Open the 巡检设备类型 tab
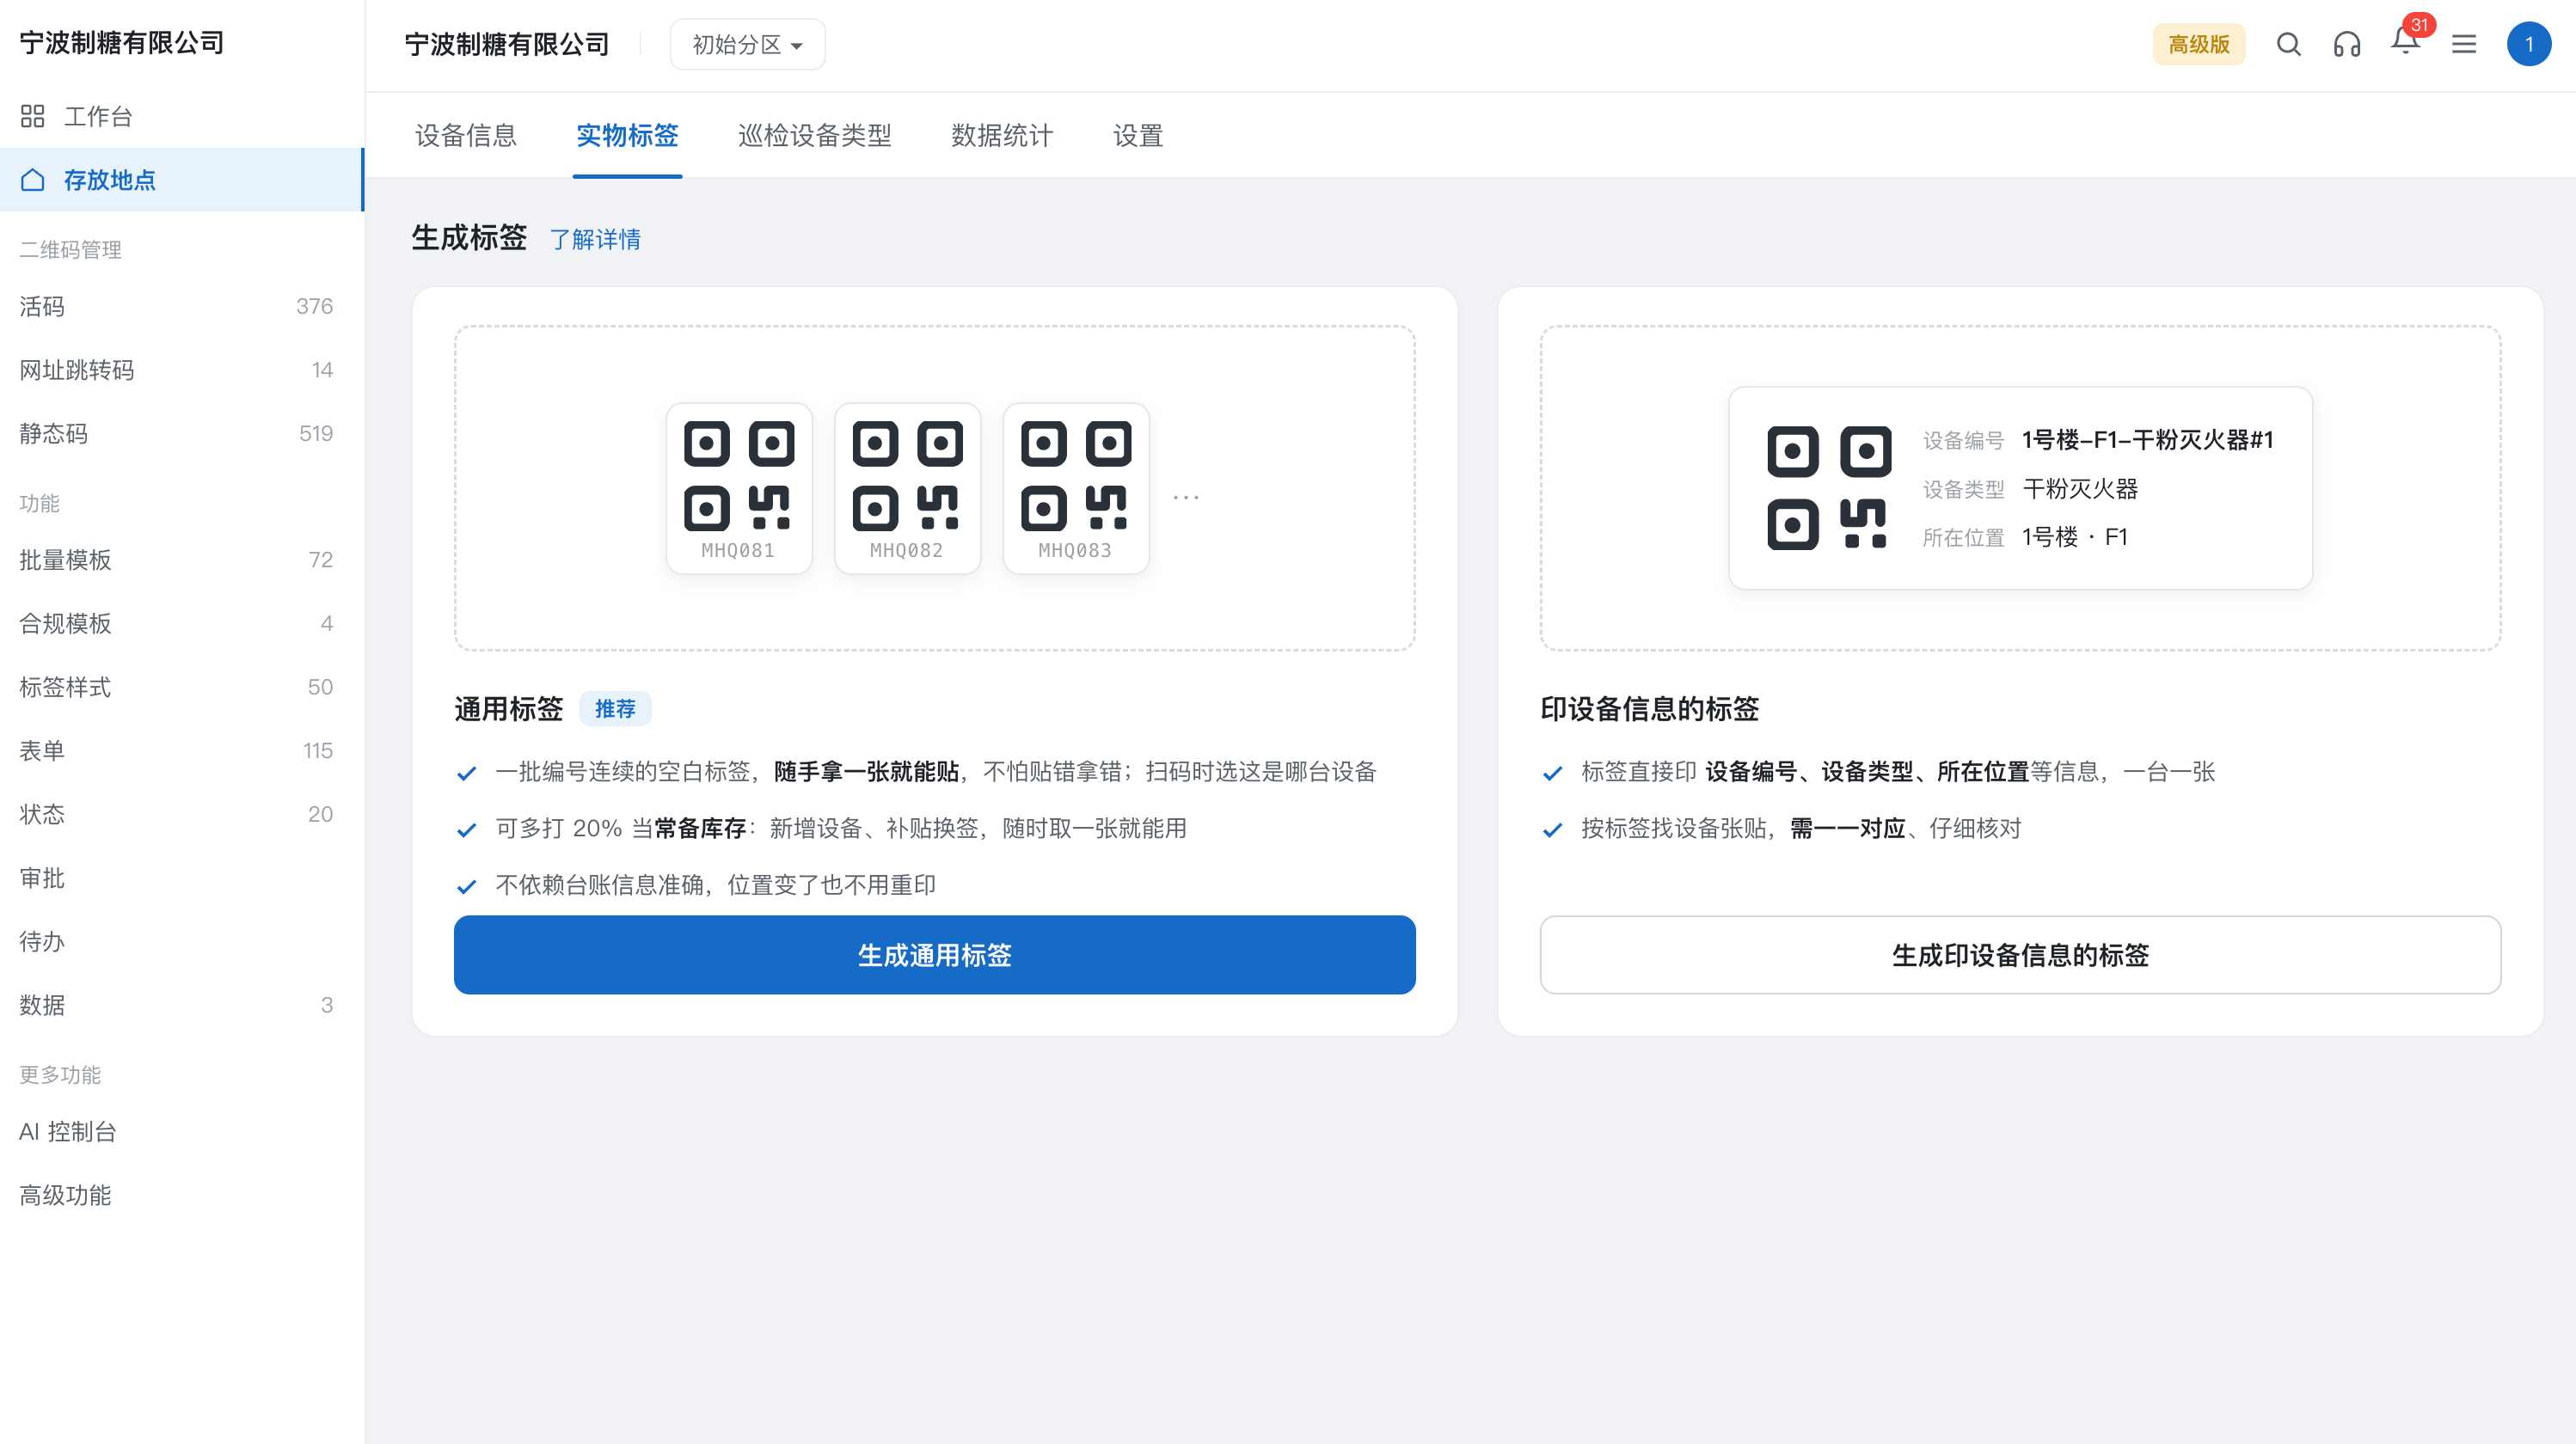The width and height of the screenshot is (2576, 1444). point(814,135)
